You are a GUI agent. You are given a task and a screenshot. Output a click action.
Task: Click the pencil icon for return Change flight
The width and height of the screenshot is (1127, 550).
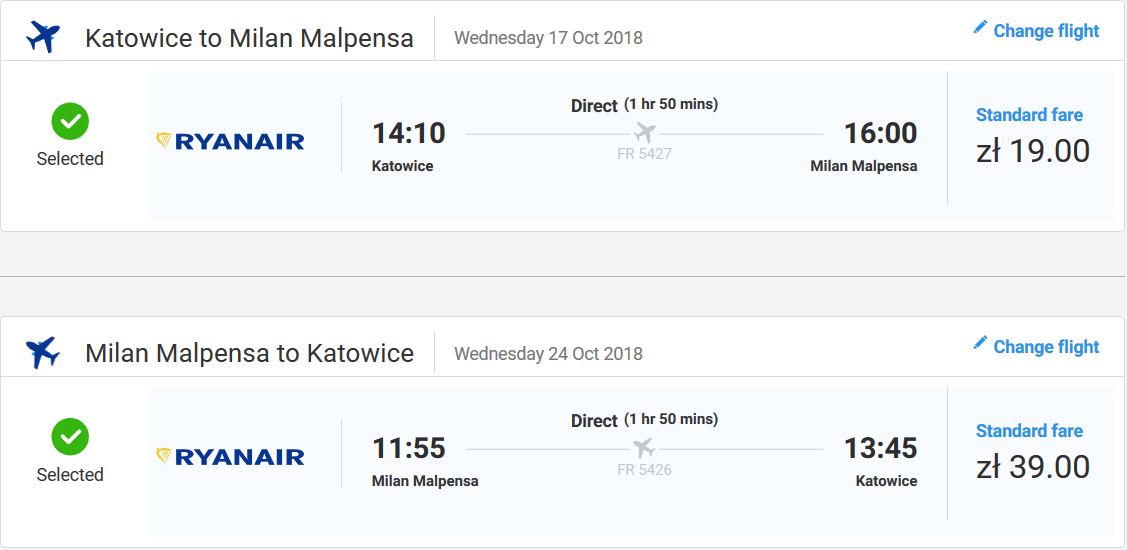[980, 343]
